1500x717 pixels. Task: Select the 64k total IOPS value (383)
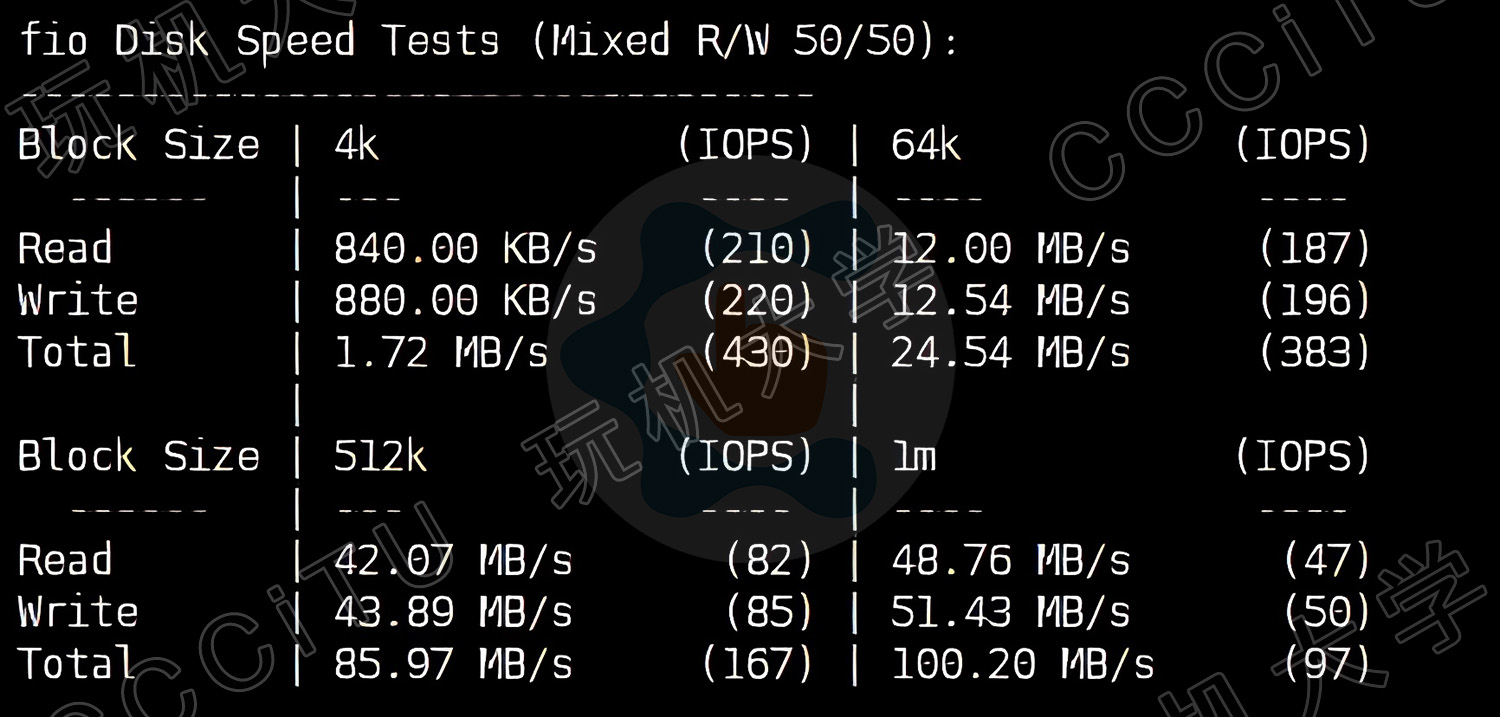1315,353
